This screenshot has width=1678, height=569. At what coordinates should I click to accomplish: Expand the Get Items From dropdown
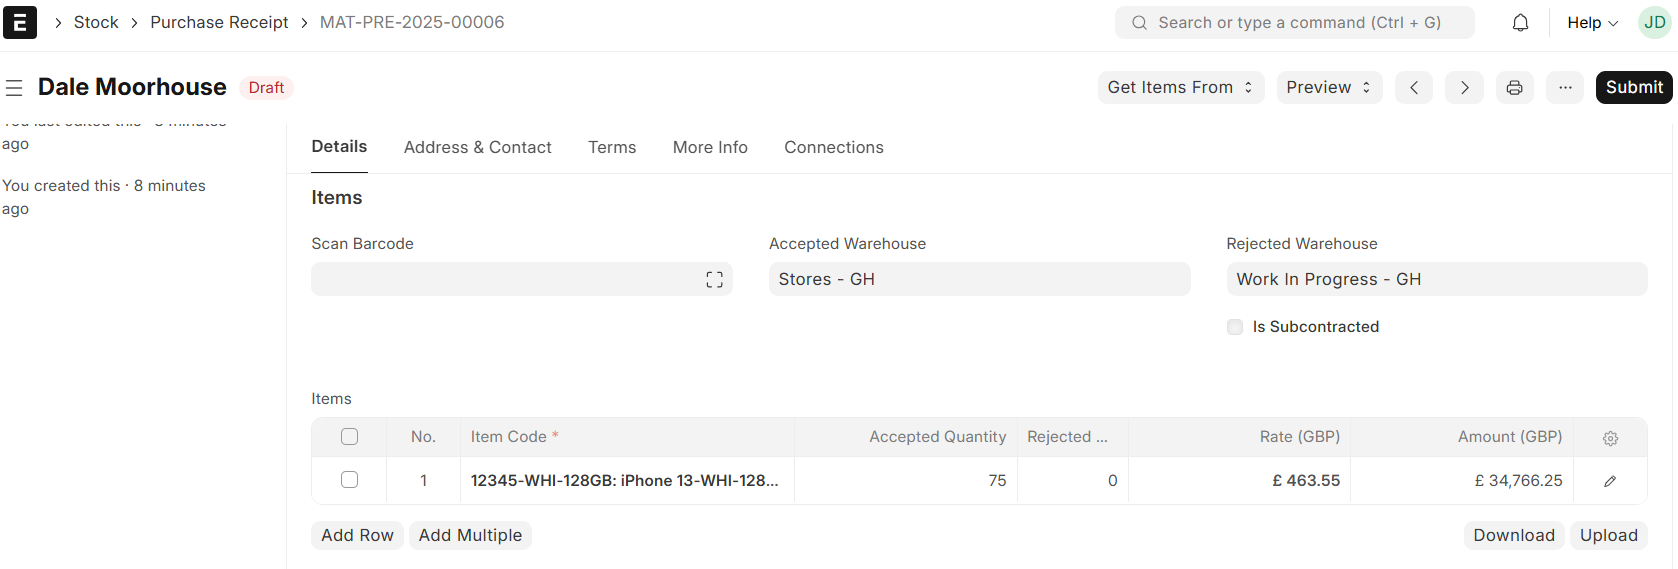click(1180, 88)
